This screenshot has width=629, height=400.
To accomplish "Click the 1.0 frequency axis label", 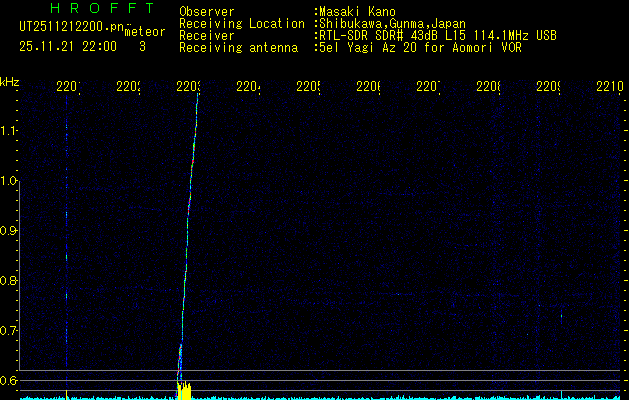I will pos(10,181).
